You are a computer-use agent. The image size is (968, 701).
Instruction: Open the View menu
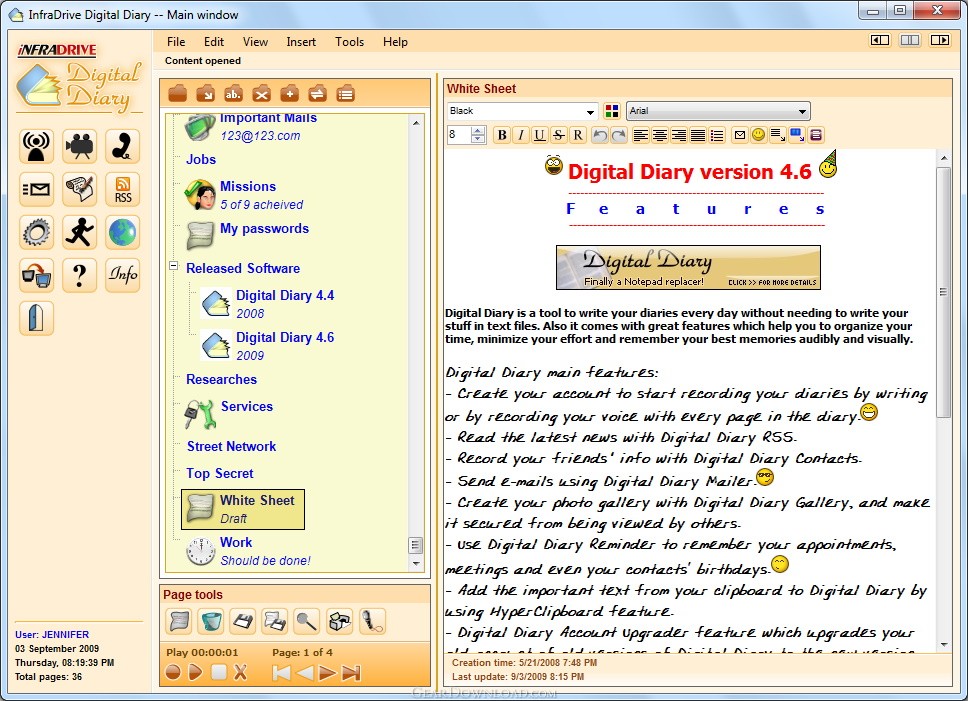(255, 41)
